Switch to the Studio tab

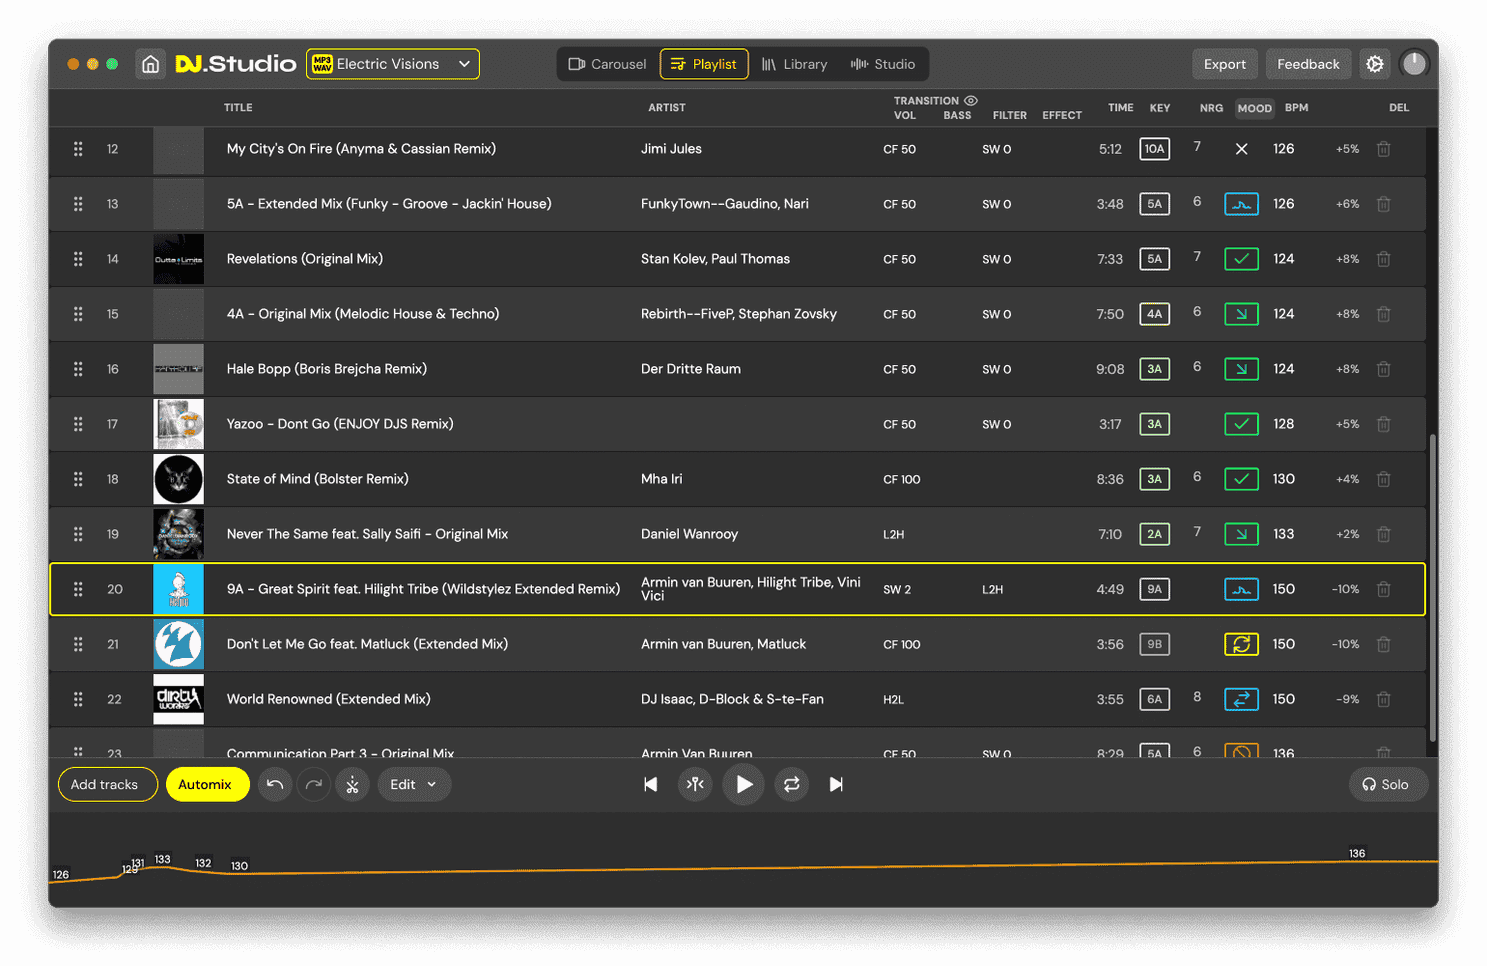[883, 64]
